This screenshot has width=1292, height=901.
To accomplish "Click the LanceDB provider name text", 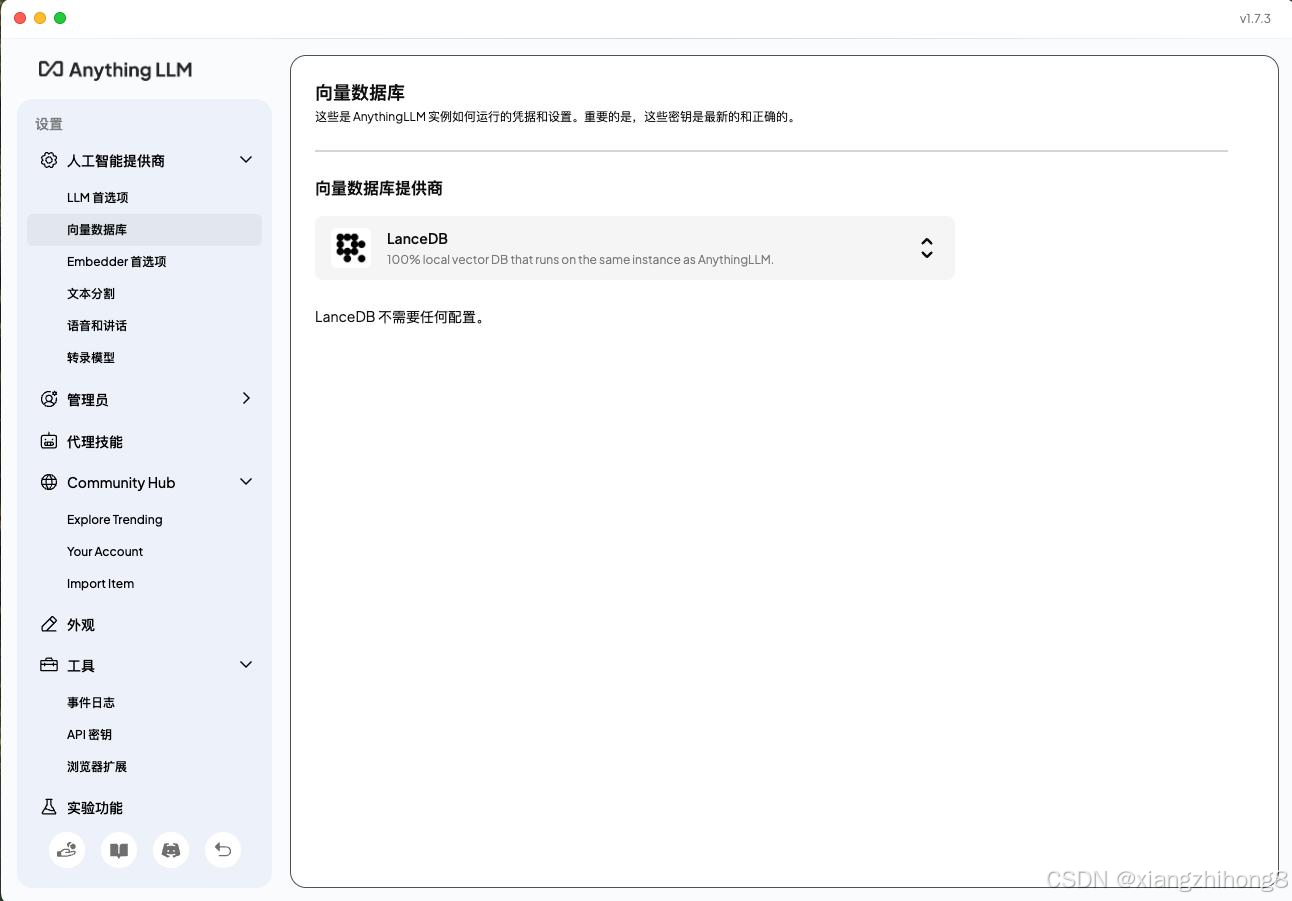I will [417, 239].
